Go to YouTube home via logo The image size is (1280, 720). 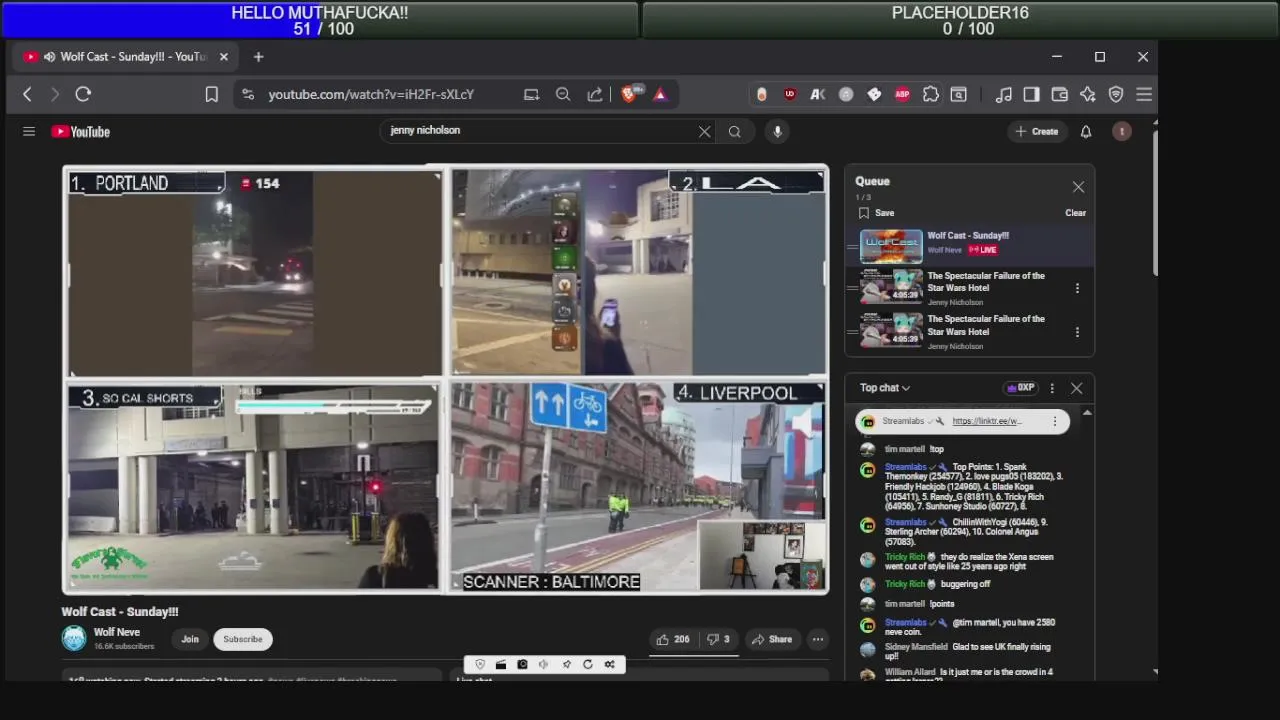80,131
